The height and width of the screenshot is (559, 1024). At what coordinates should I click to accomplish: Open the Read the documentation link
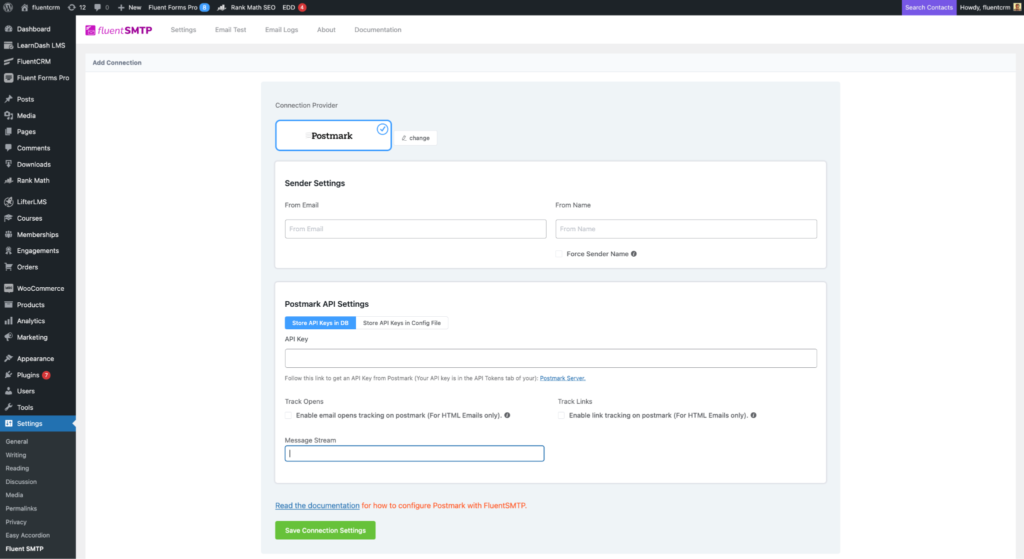click(317, 505)
